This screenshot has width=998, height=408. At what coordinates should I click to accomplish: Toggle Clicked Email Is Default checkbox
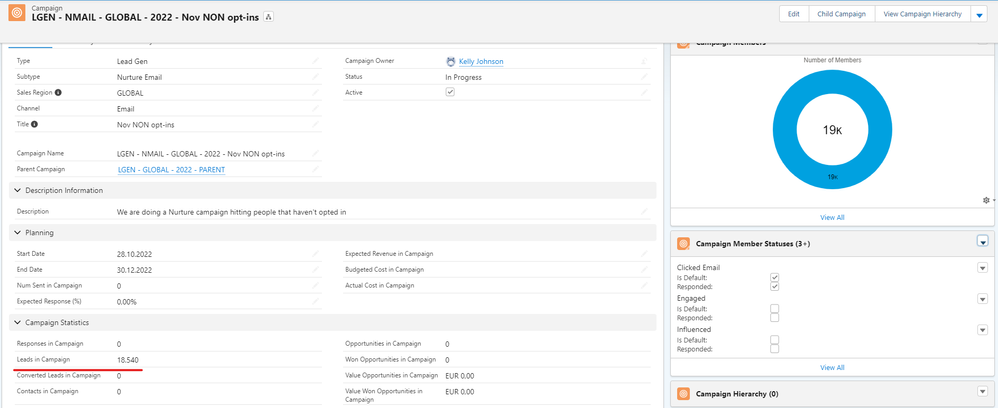775,278
